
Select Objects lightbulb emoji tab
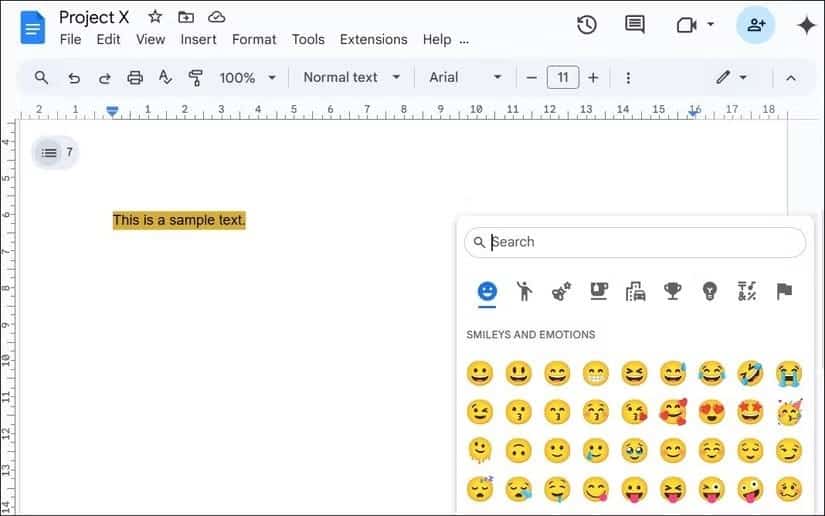click(710, 291)
